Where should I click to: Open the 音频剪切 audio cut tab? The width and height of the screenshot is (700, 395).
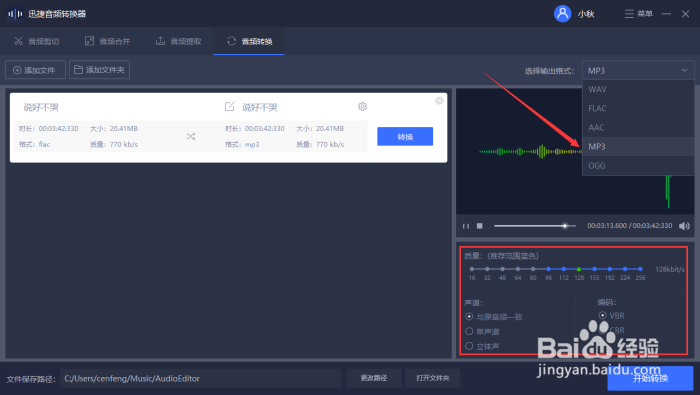pyautogui.click(x=37, y=41)
